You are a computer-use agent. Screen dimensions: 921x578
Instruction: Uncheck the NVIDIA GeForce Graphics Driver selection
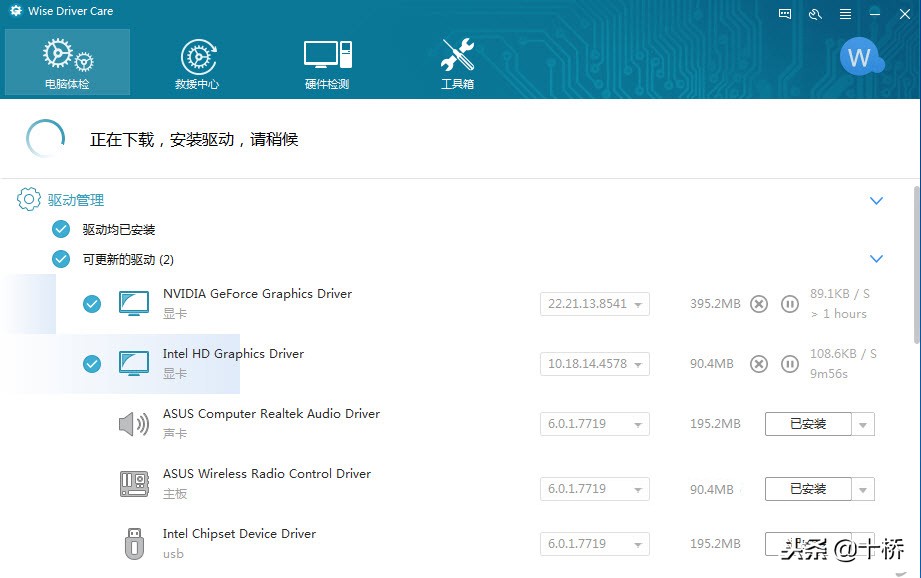point(92,303)
